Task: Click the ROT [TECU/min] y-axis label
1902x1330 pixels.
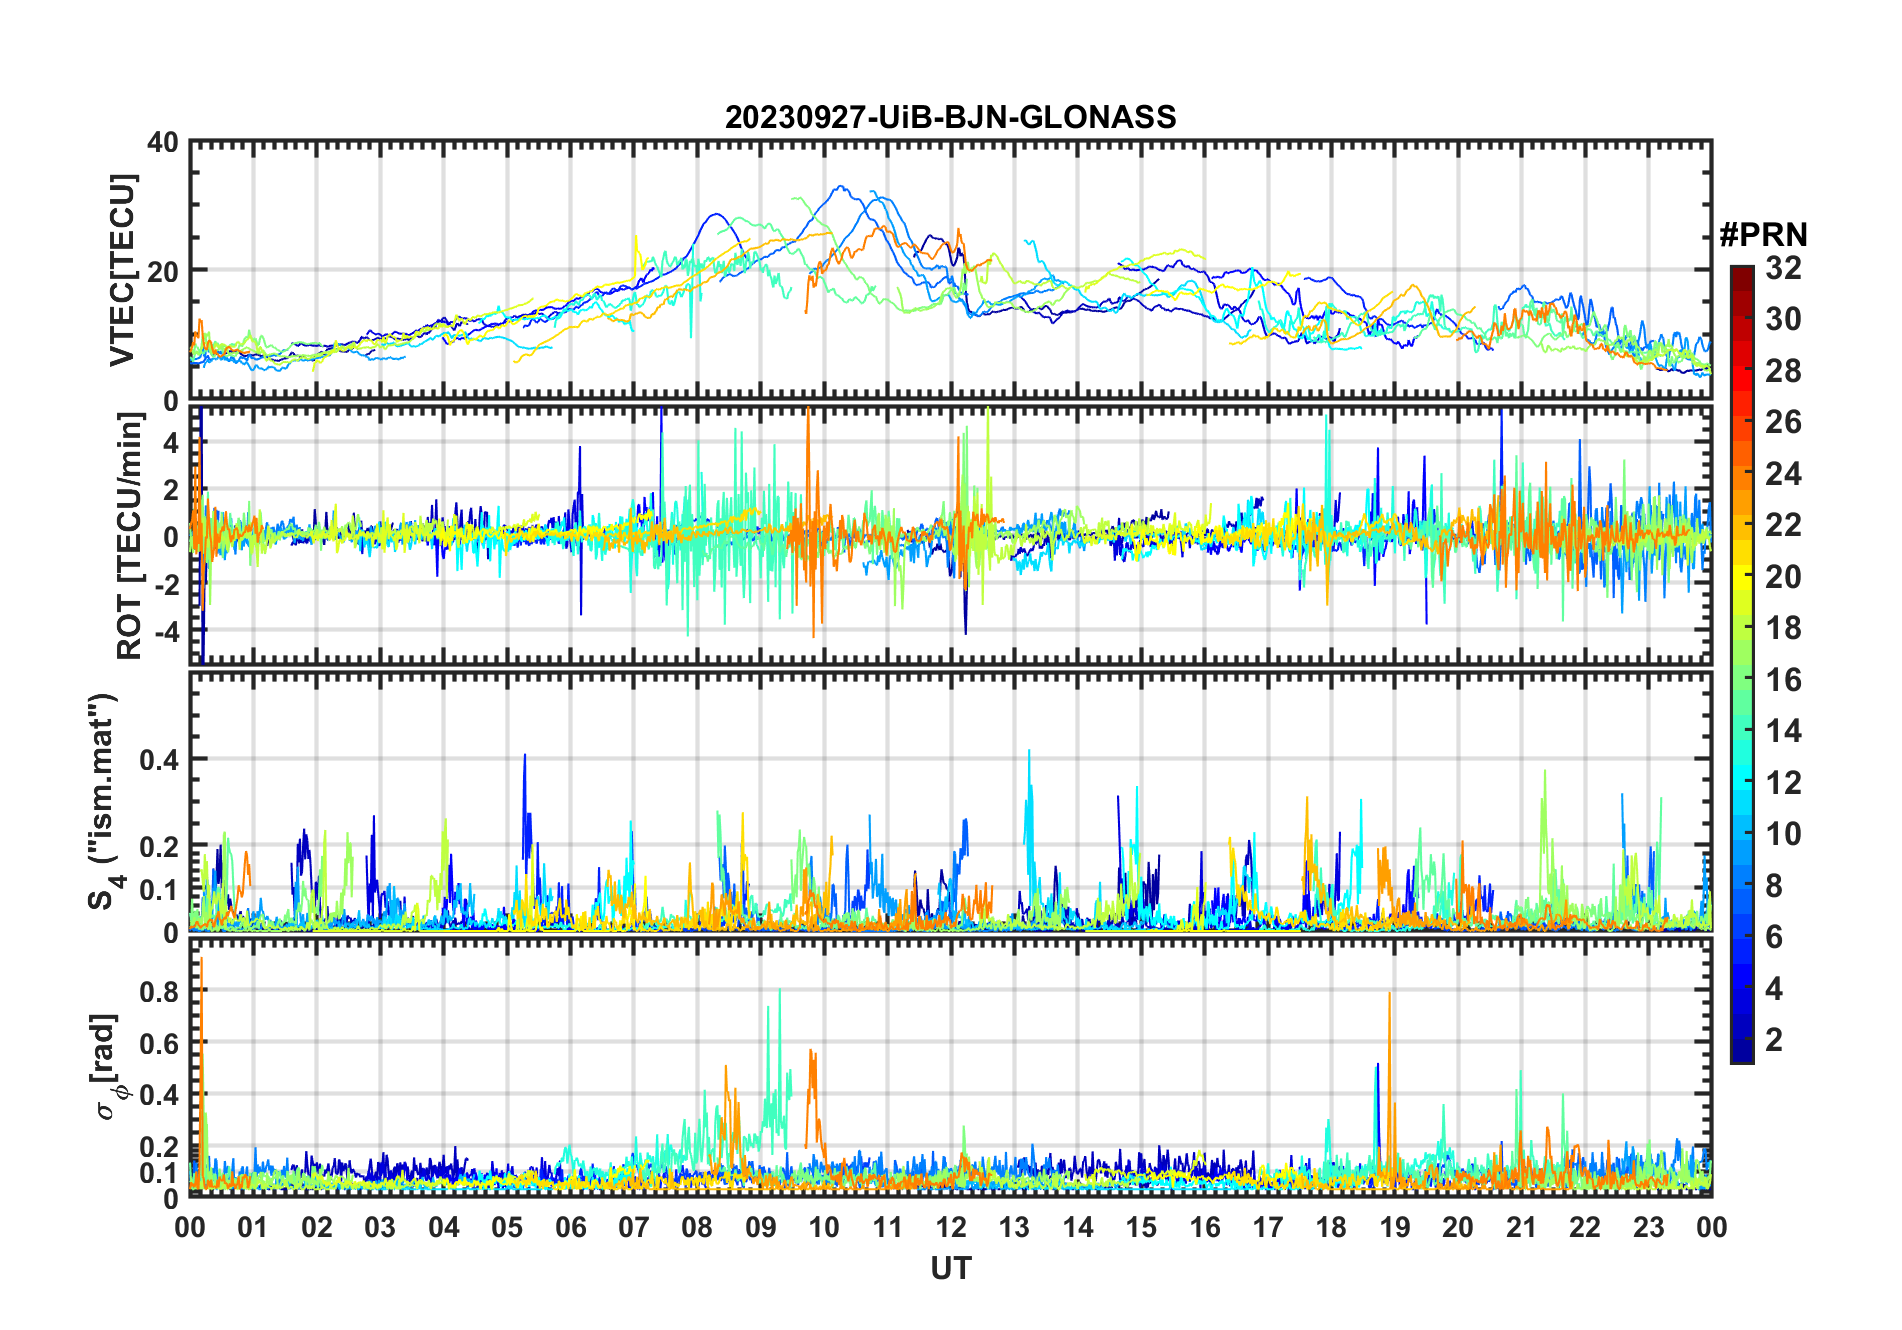Action: pos(129,536)
